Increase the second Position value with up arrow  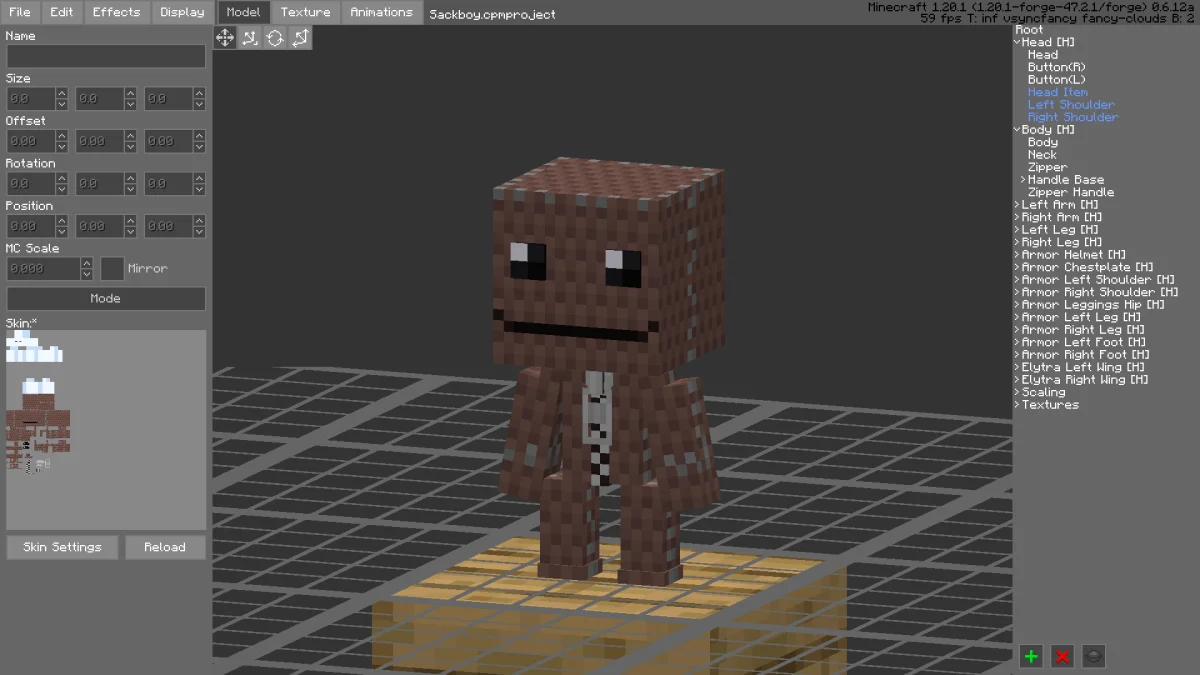pyautogui.click(x=130, y=221)
